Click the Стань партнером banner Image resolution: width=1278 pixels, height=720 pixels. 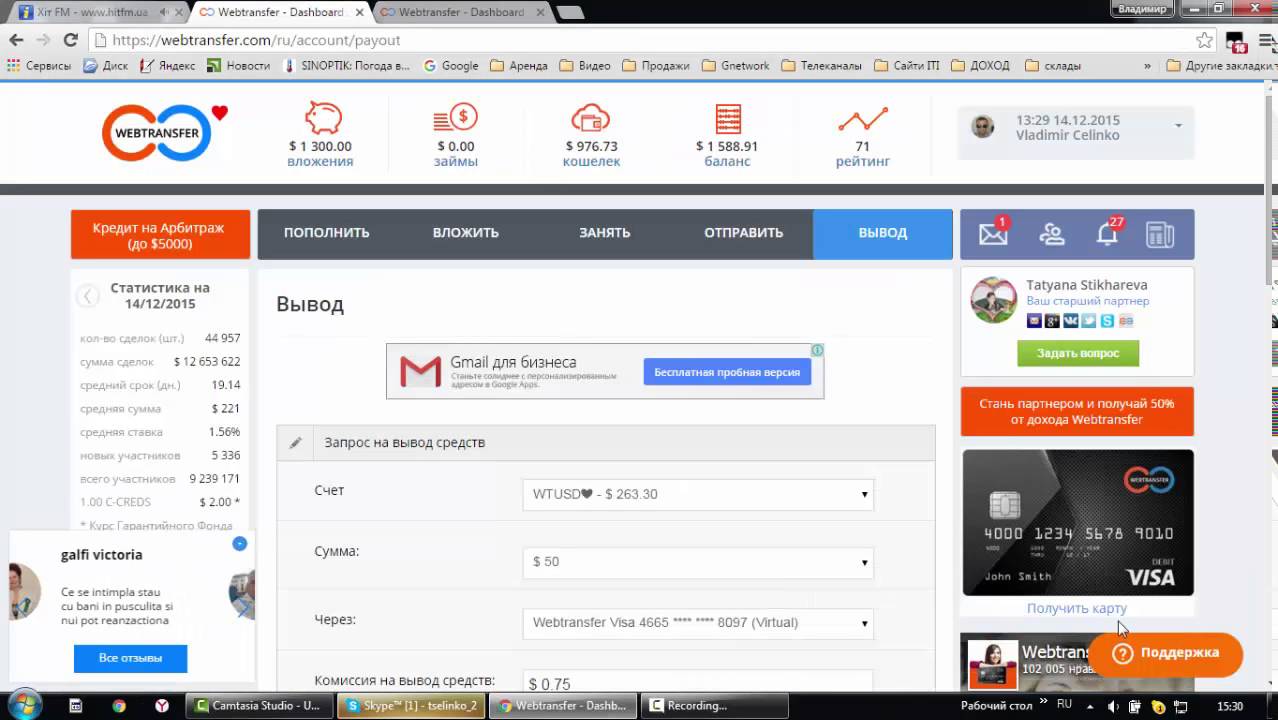[1077, 411]
